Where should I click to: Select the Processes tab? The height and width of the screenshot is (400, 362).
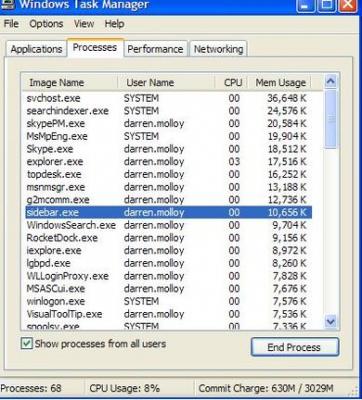(x=95, y=48)
